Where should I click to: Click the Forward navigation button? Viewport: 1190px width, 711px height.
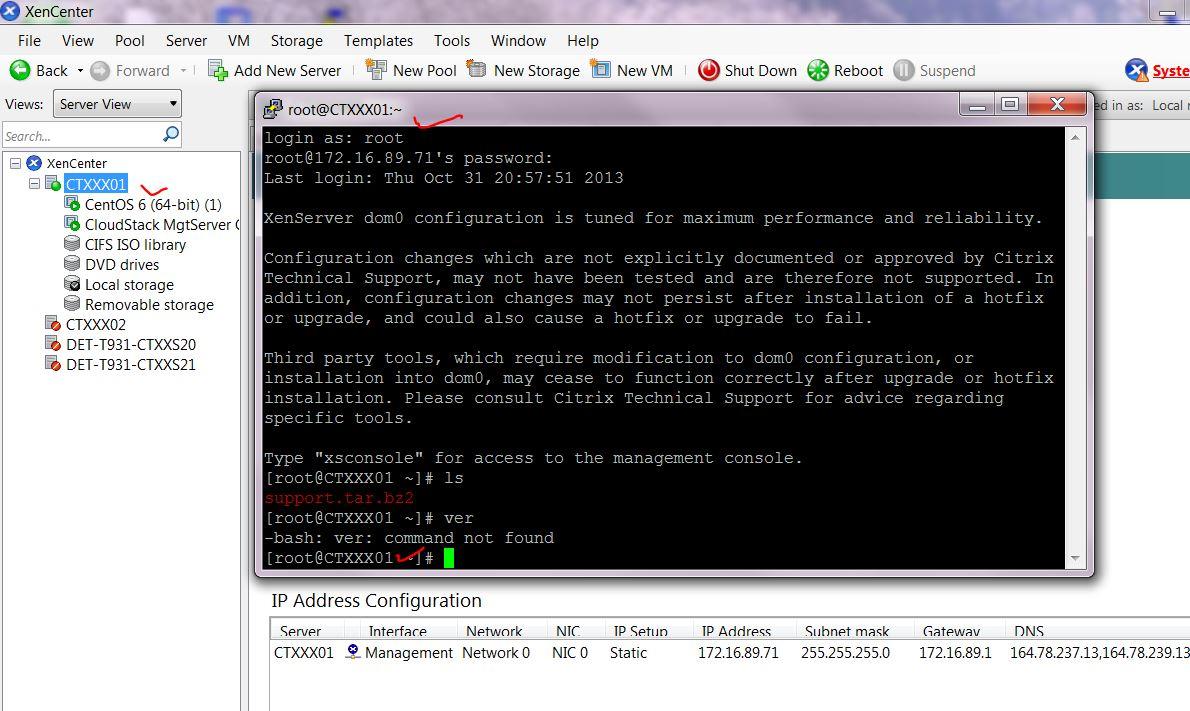[x=130, y=71]
